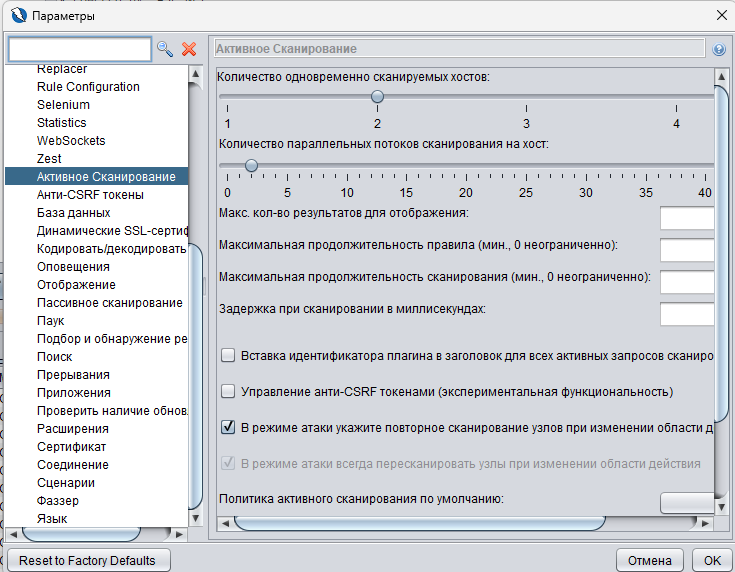Toggle attack mode rescan prompt checkbox
The image size is (735, 572).
point(228,427)
